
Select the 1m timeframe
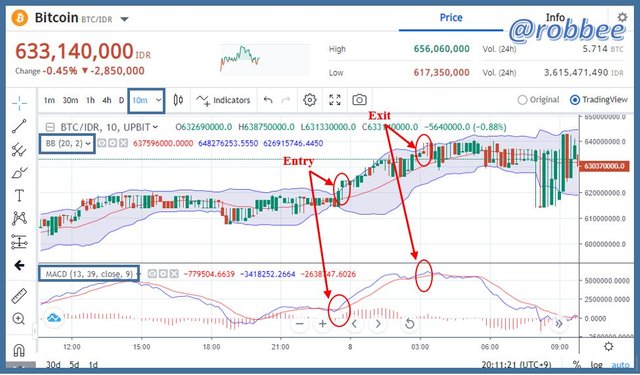(49, 100)
